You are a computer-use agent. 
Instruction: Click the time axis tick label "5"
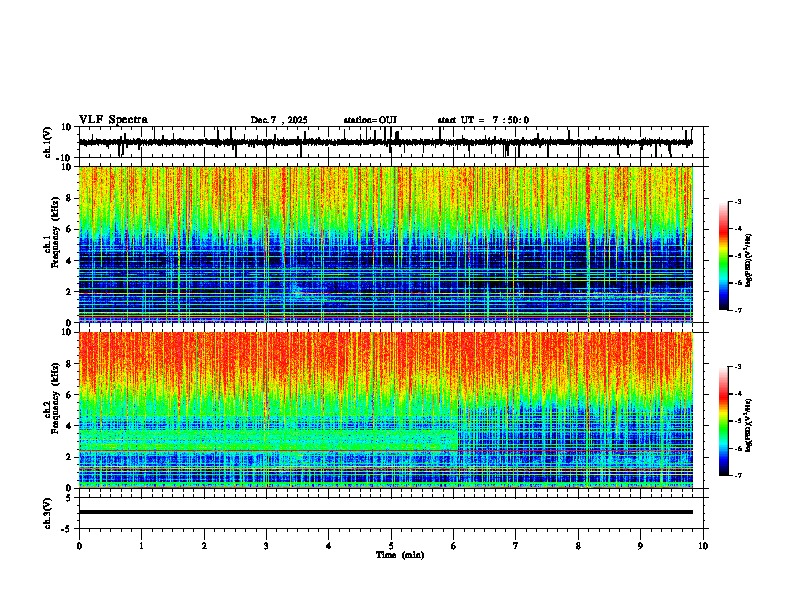(391, 546)
